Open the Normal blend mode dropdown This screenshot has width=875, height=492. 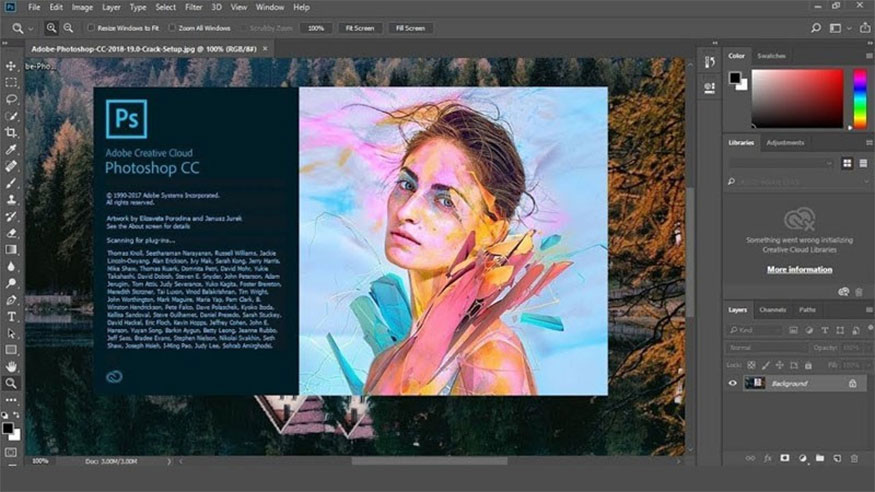click(x=767, y=348)
